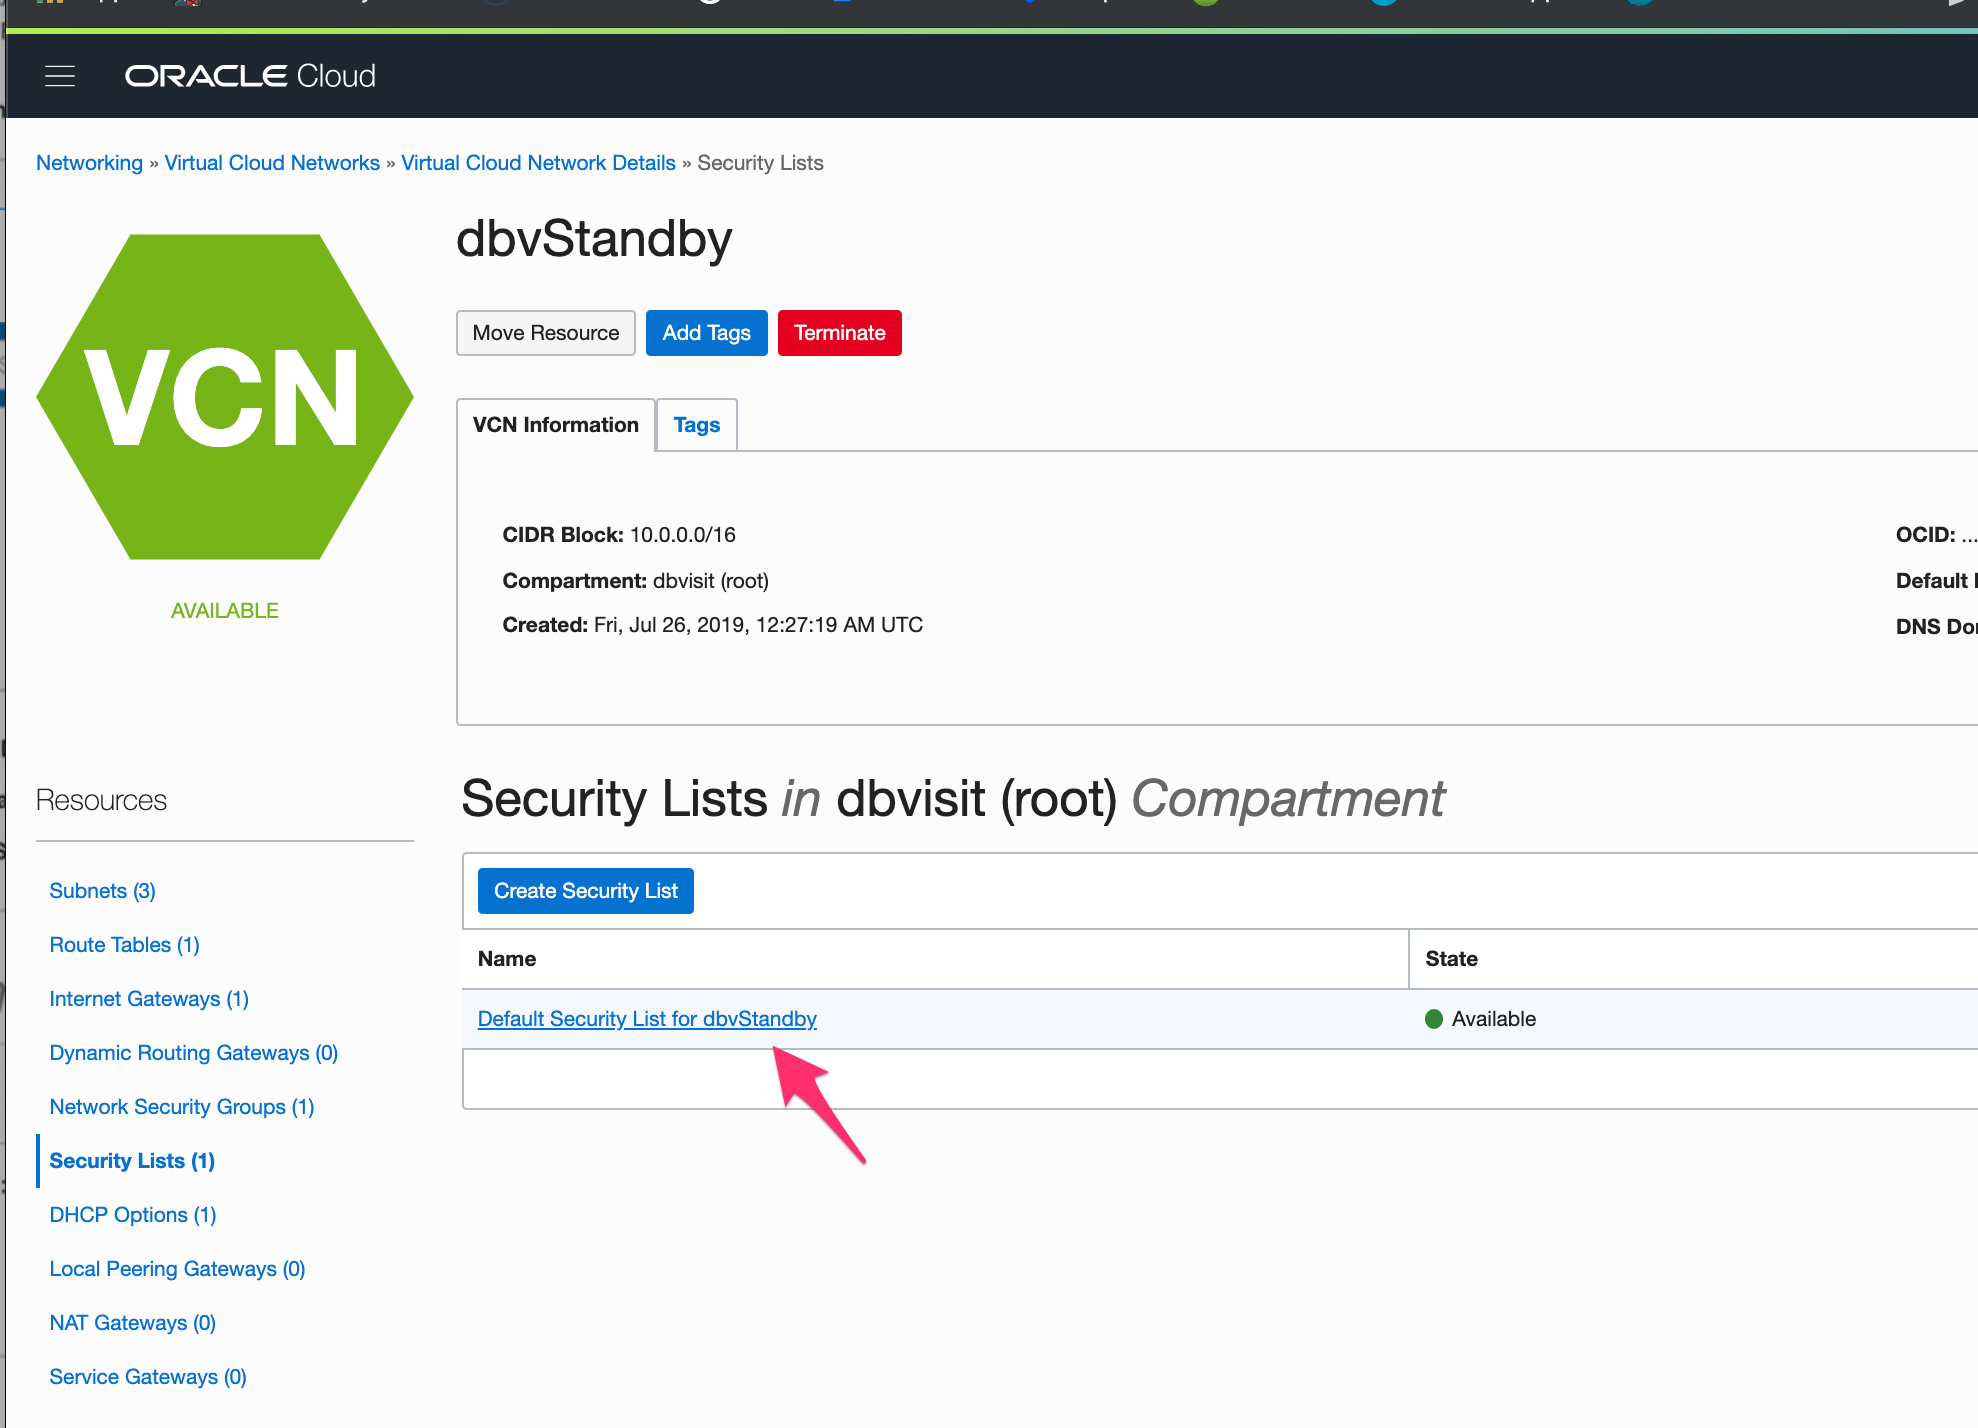Open NAT Gateways (0) resource
Screen dimensions: 1978x1428
pyautogui.click(x=133, y=1323)
